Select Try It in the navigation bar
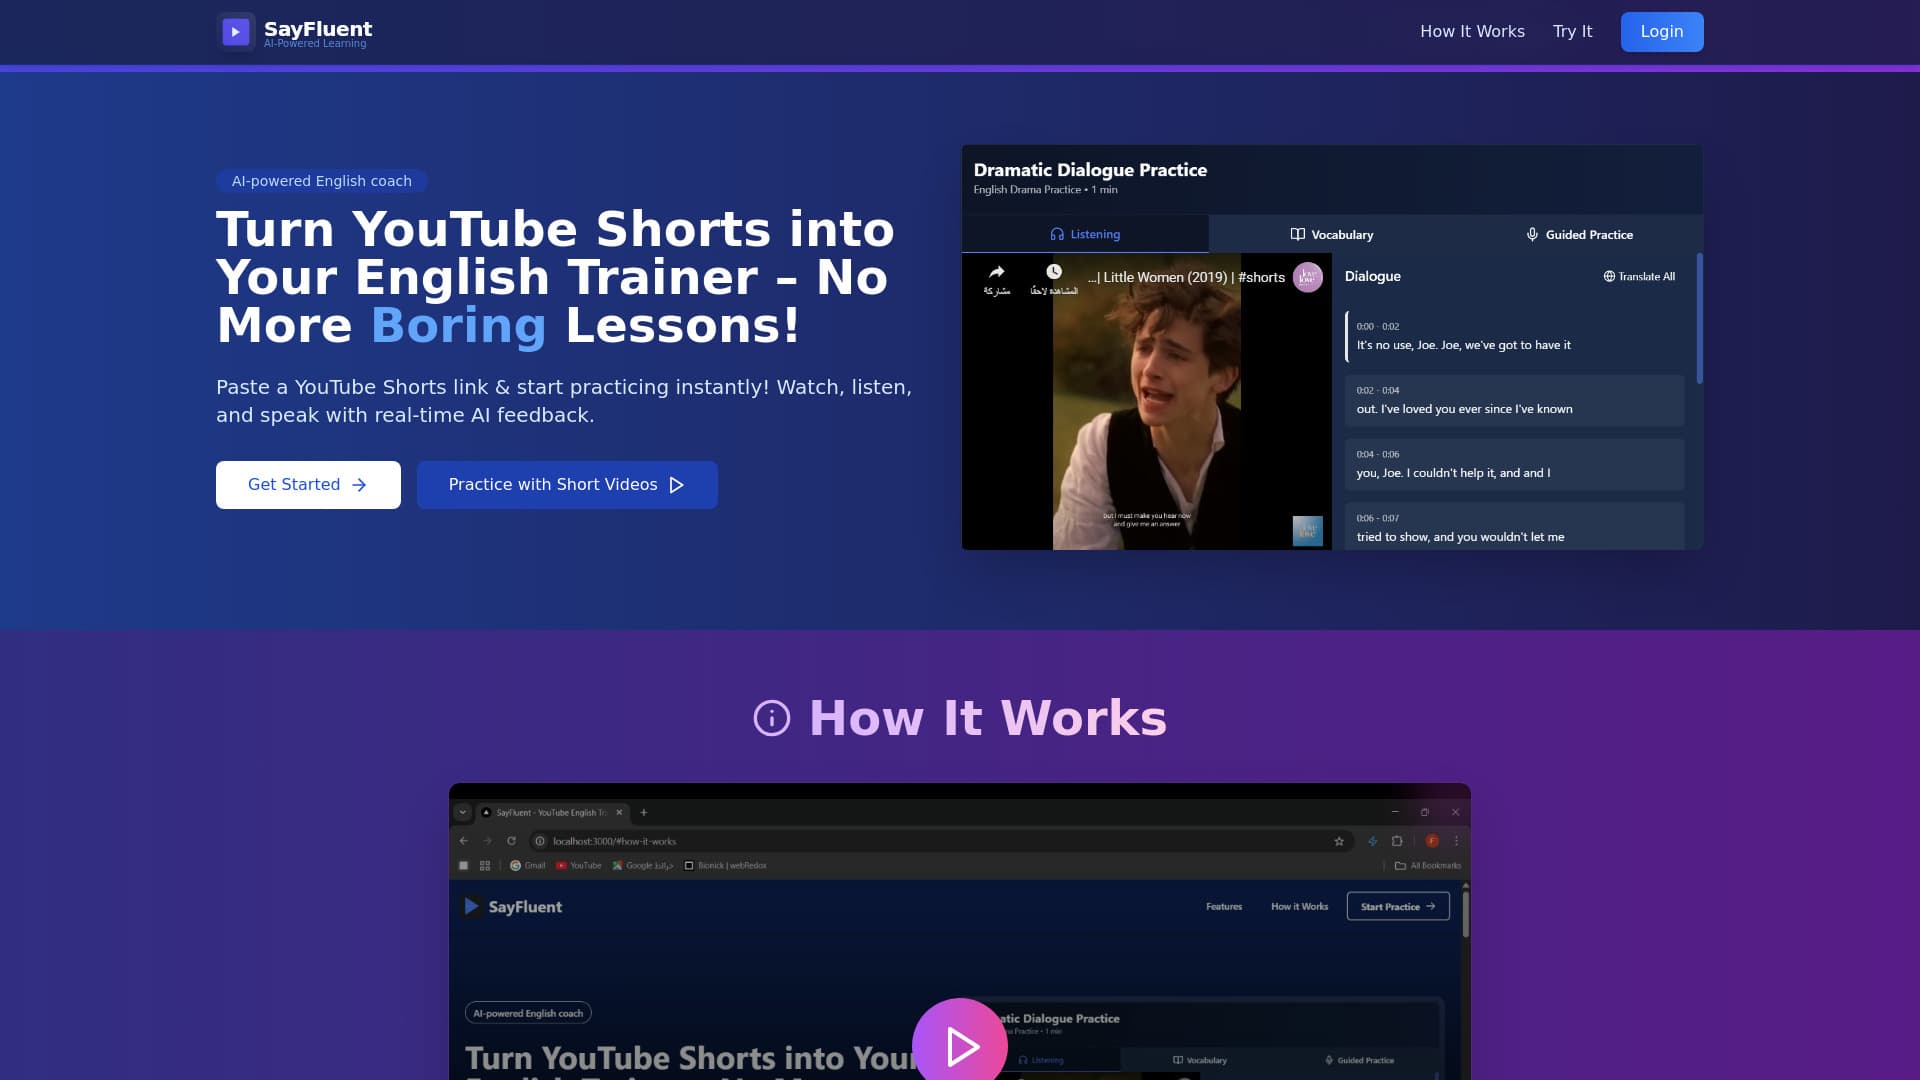The image size is (1920, 1080). pos(1572,31)
